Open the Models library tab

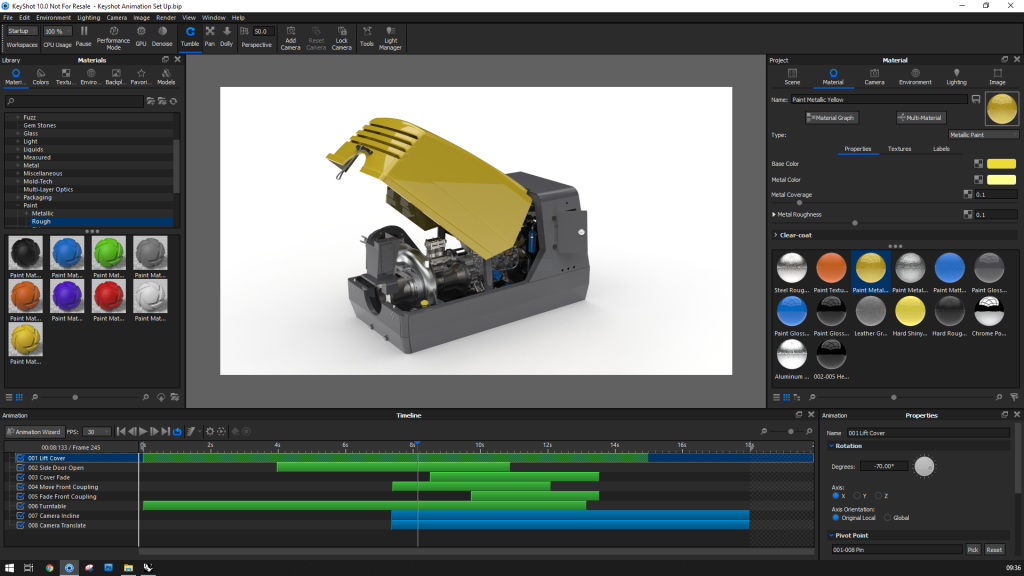click(x=166, y=77)
